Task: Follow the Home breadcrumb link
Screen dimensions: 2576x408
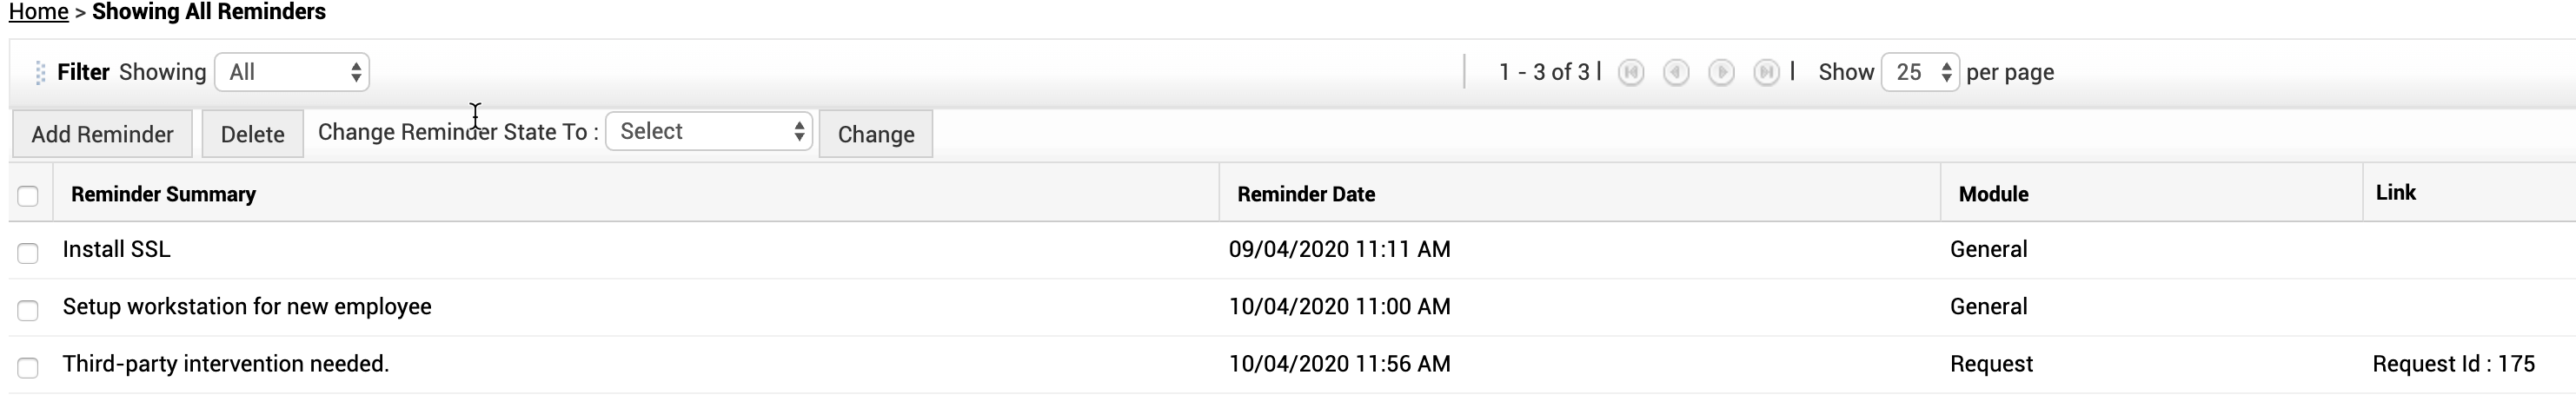Action: pos(38,12)
